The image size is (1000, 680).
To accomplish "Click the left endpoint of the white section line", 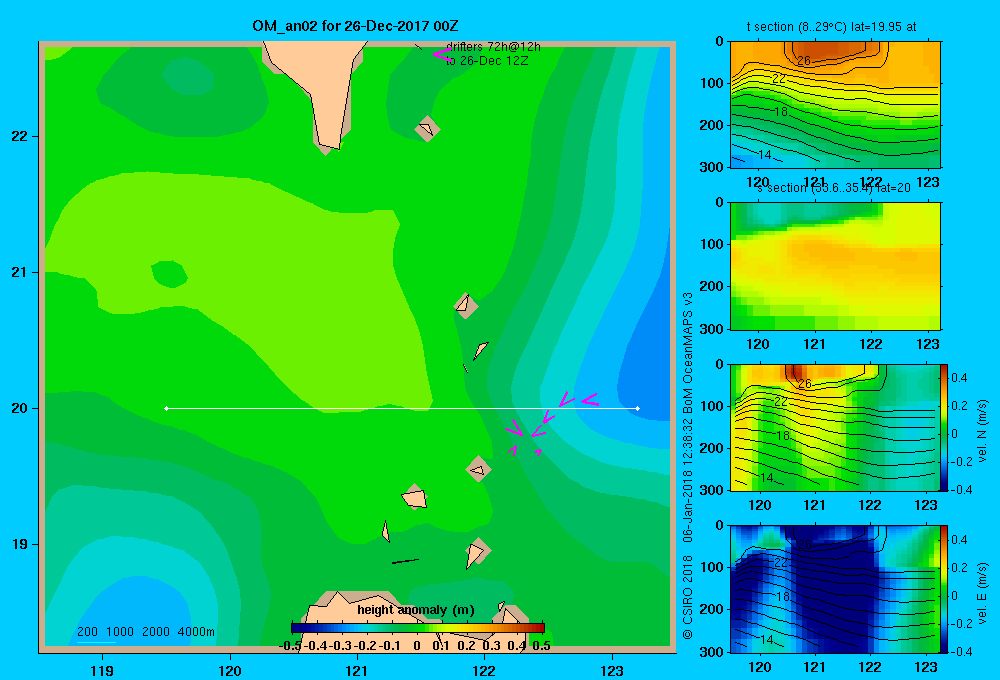I will coord(166,408).
